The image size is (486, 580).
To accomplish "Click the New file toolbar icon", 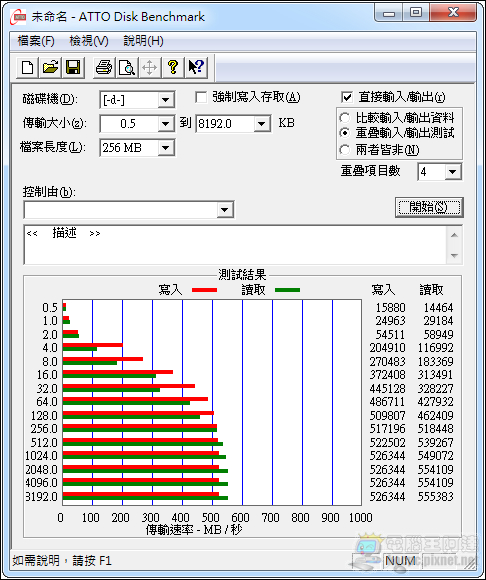I will 27,68.
